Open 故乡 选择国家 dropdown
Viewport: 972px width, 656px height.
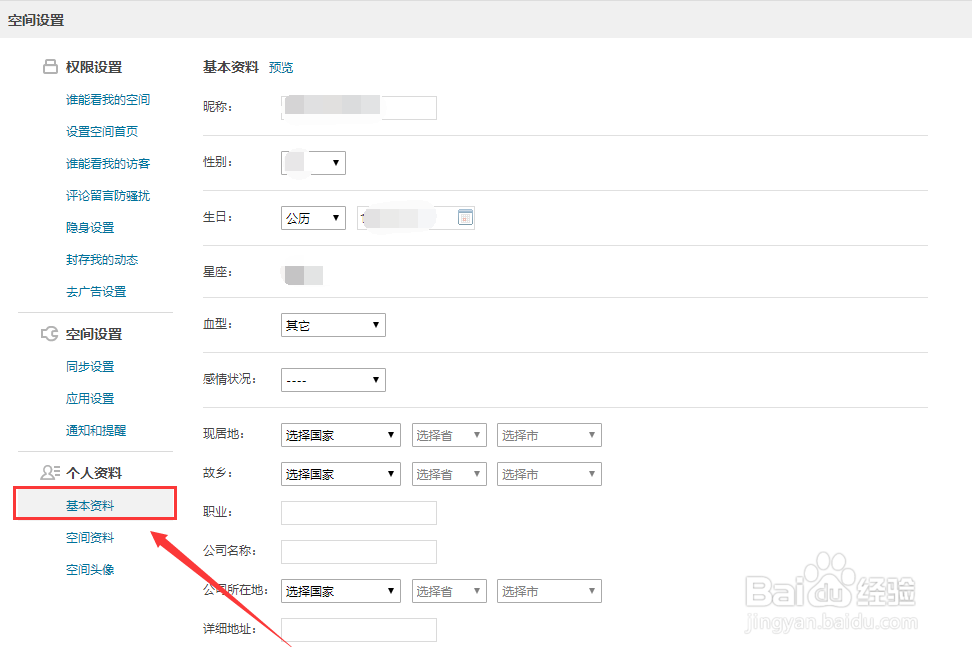[340, 474]
